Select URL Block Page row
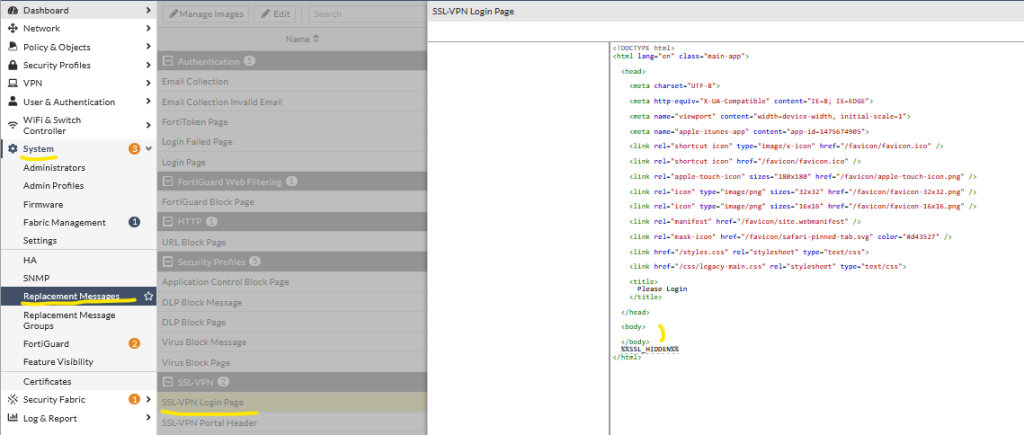 292,242
